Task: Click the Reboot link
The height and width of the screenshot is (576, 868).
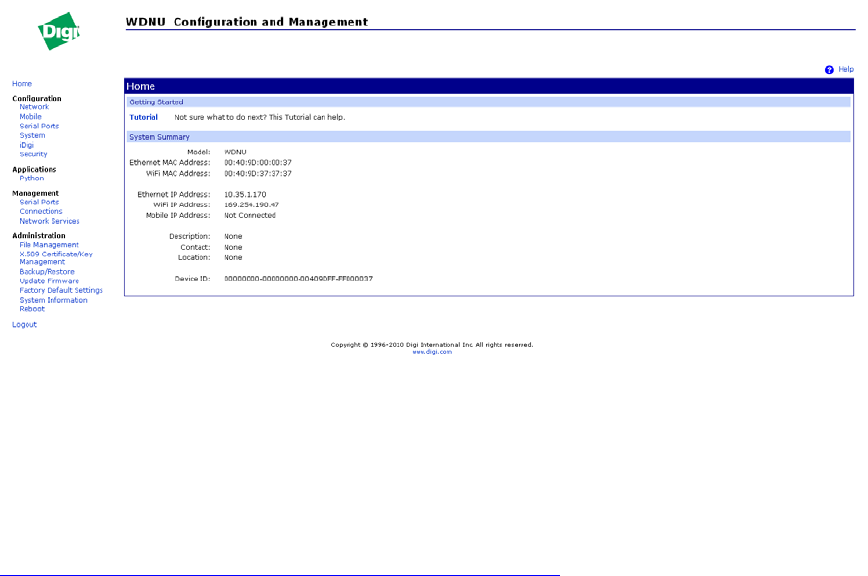Action: coord(32,309)
